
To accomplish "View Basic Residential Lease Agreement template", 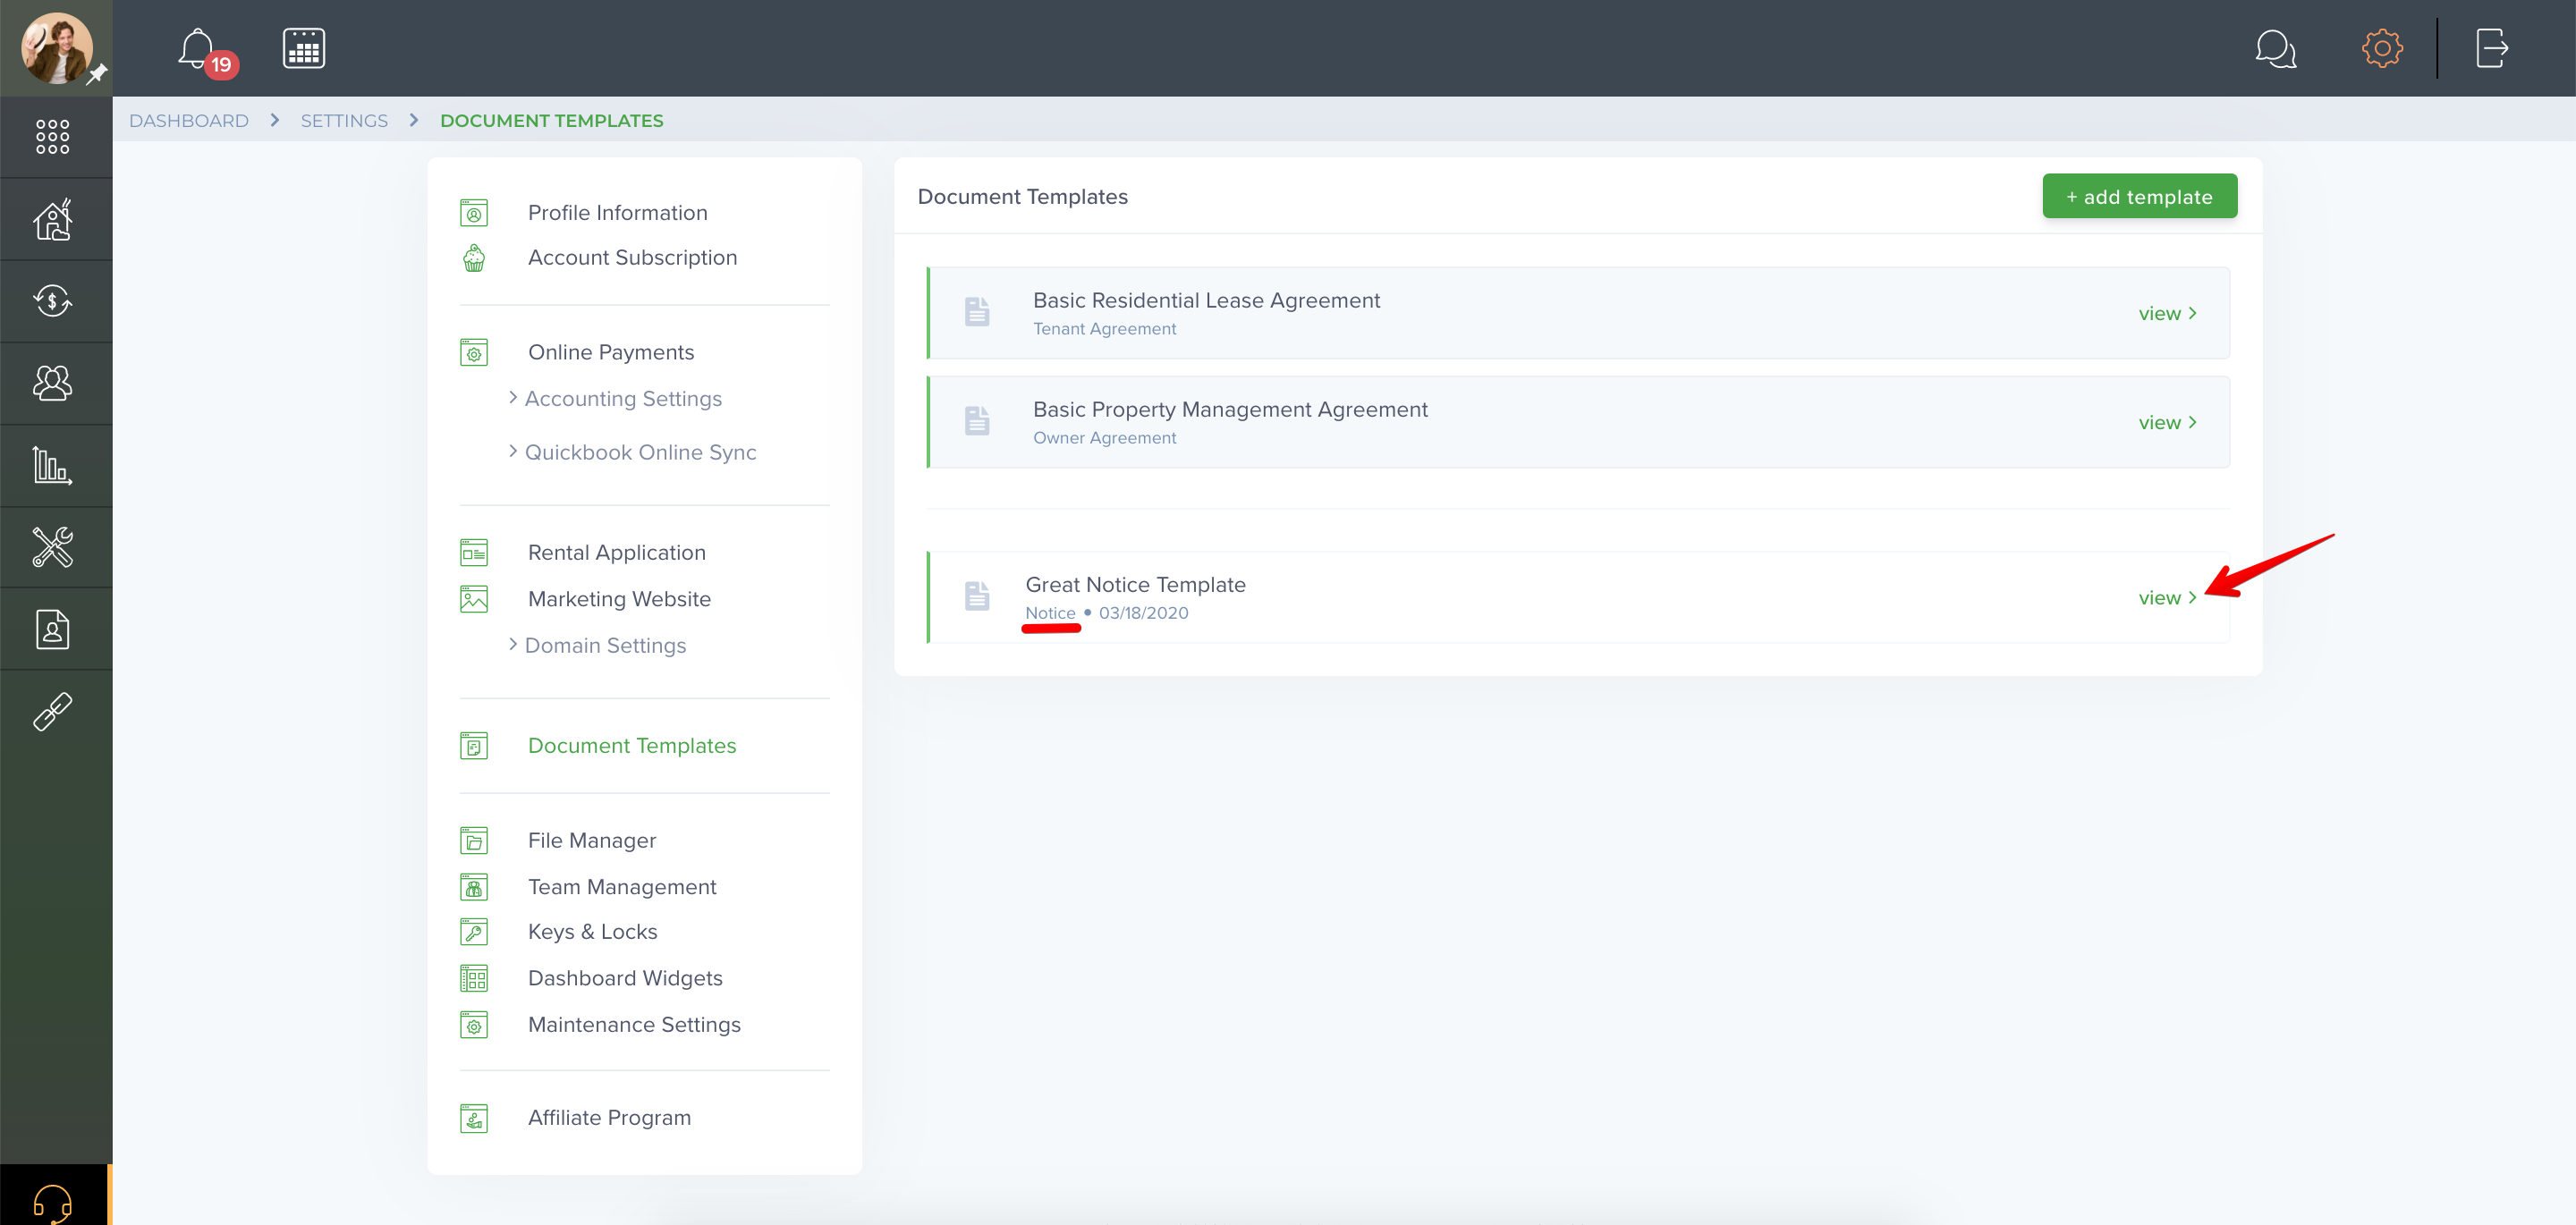I will pyautogui.click(x=2167, y=314).
